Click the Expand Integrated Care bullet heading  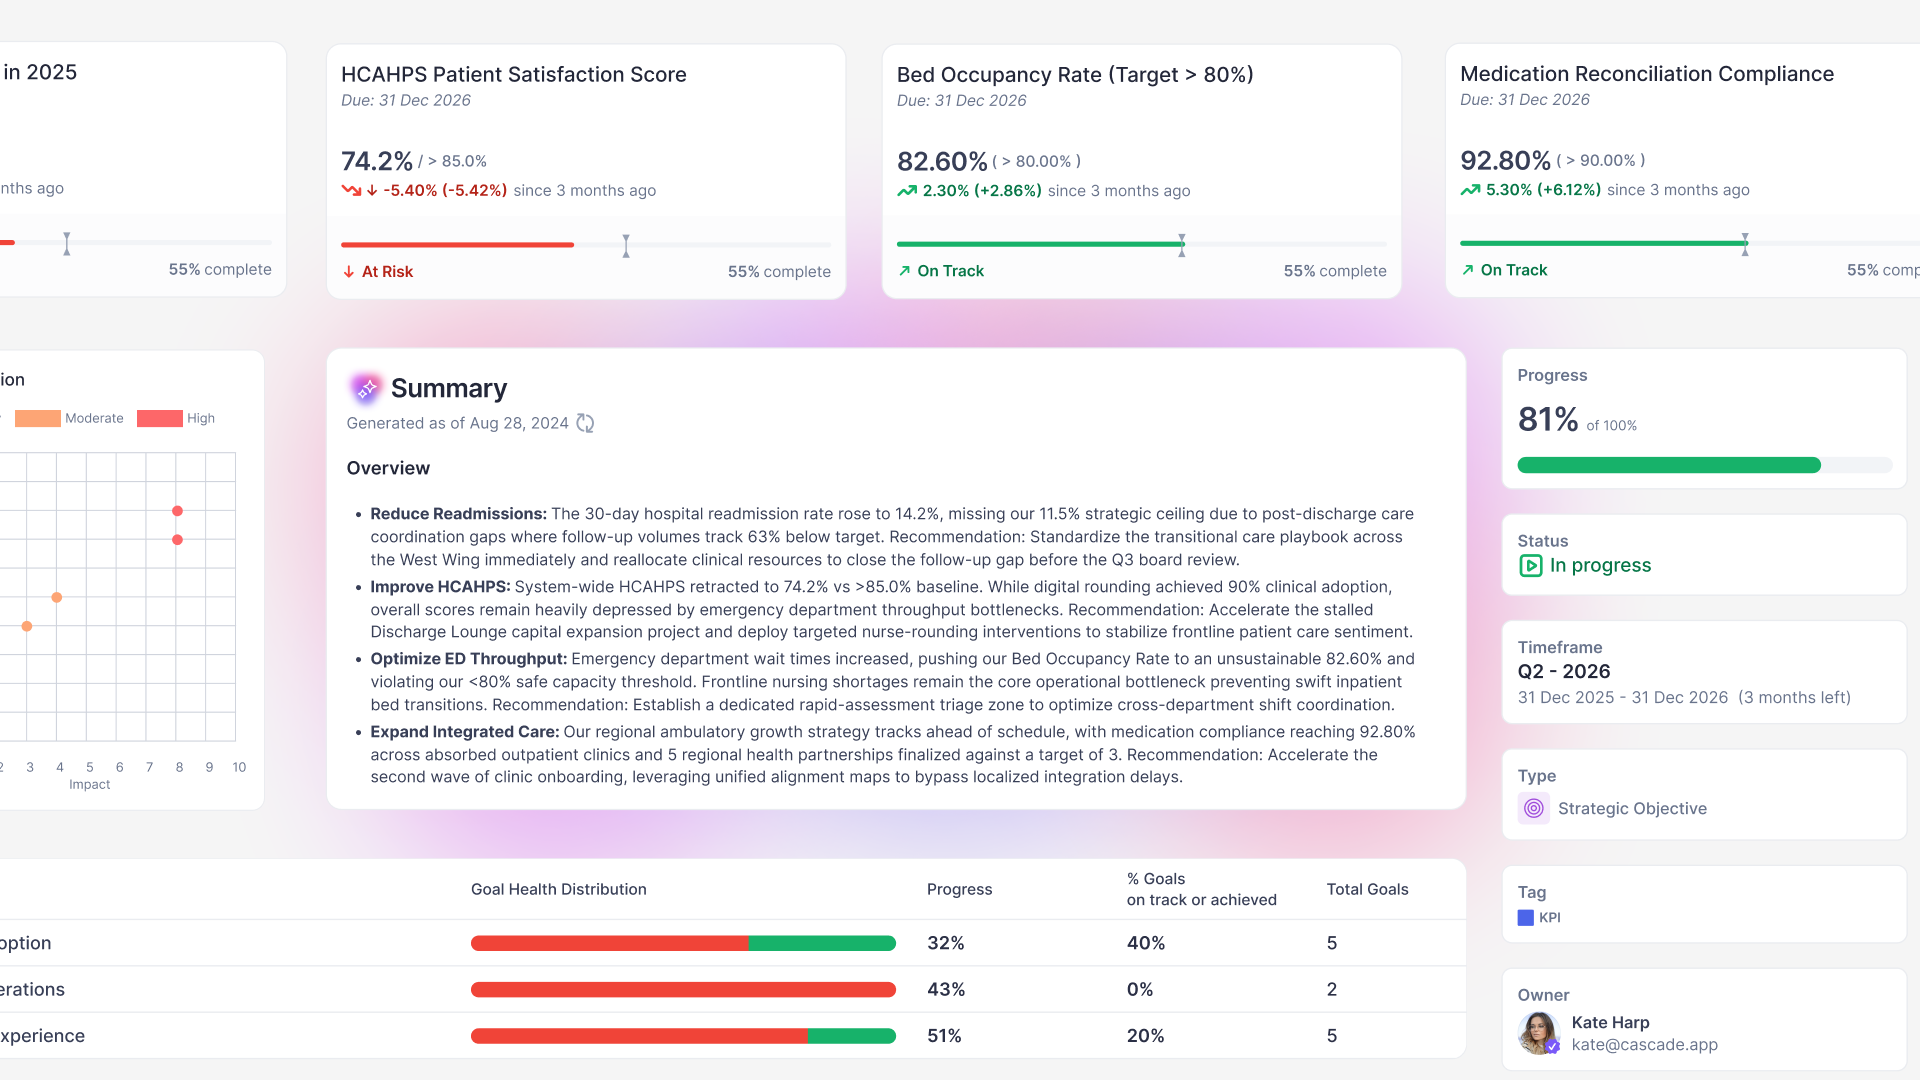point(465,732)
